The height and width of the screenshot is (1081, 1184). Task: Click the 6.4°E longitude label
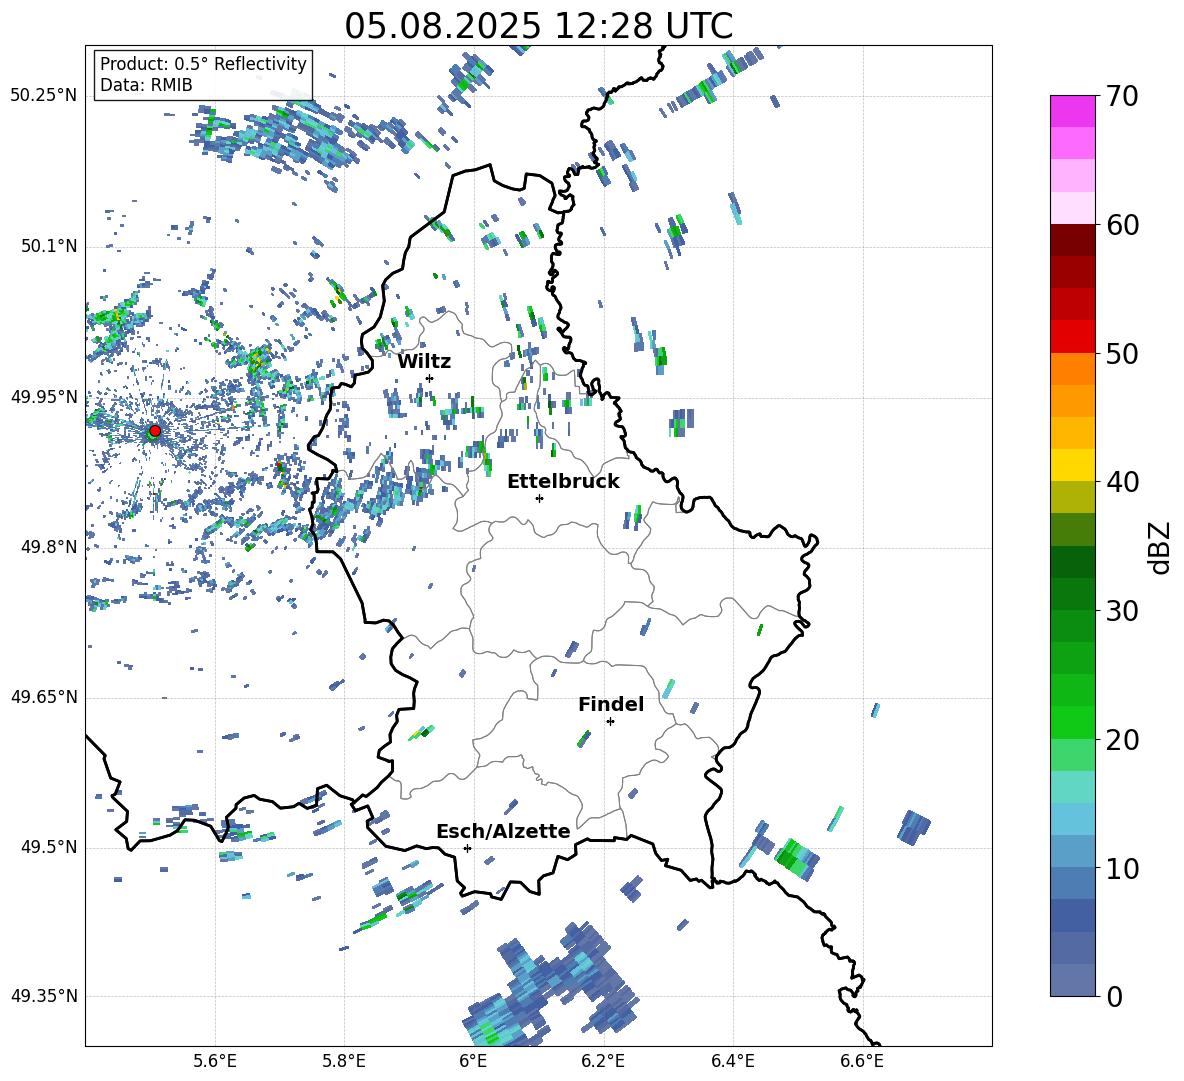click(732, 1061)
